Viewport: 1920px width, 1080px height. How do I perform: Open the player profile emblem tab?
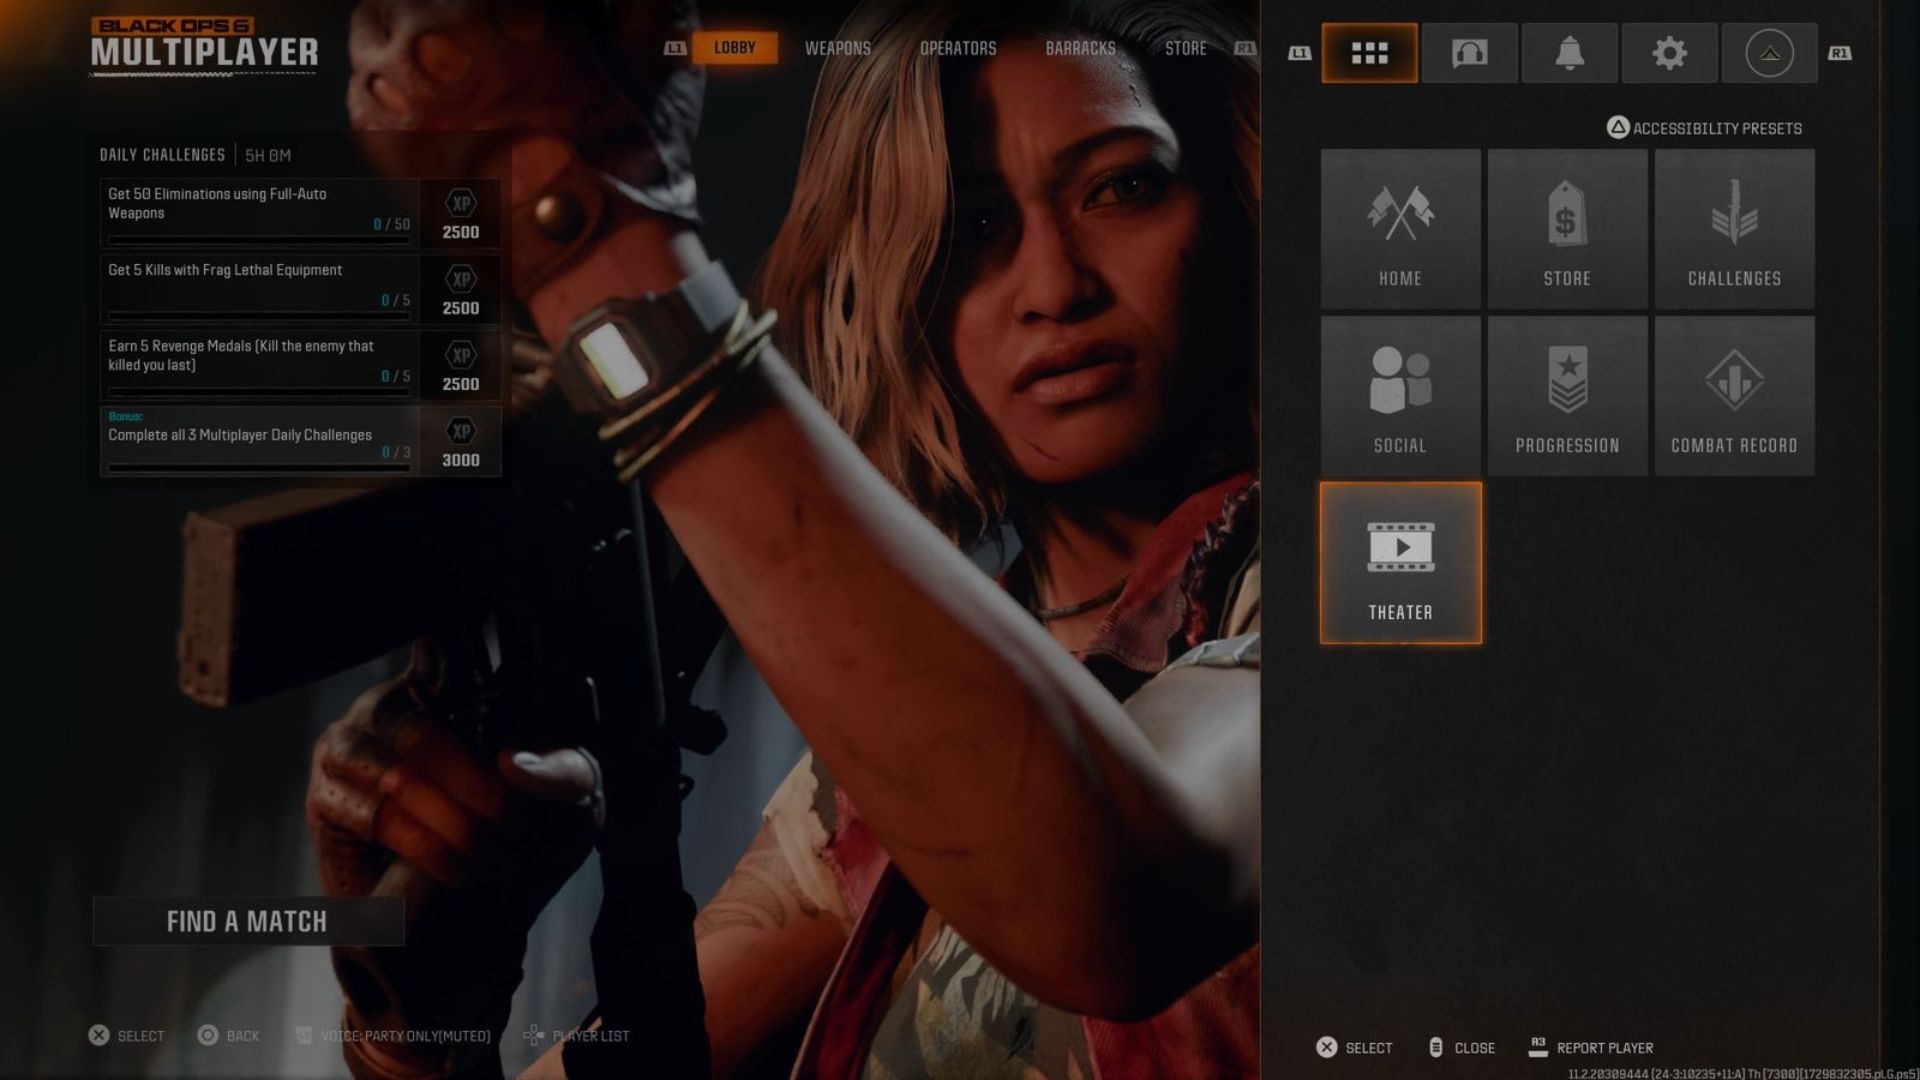click(x=1769, y=53)
